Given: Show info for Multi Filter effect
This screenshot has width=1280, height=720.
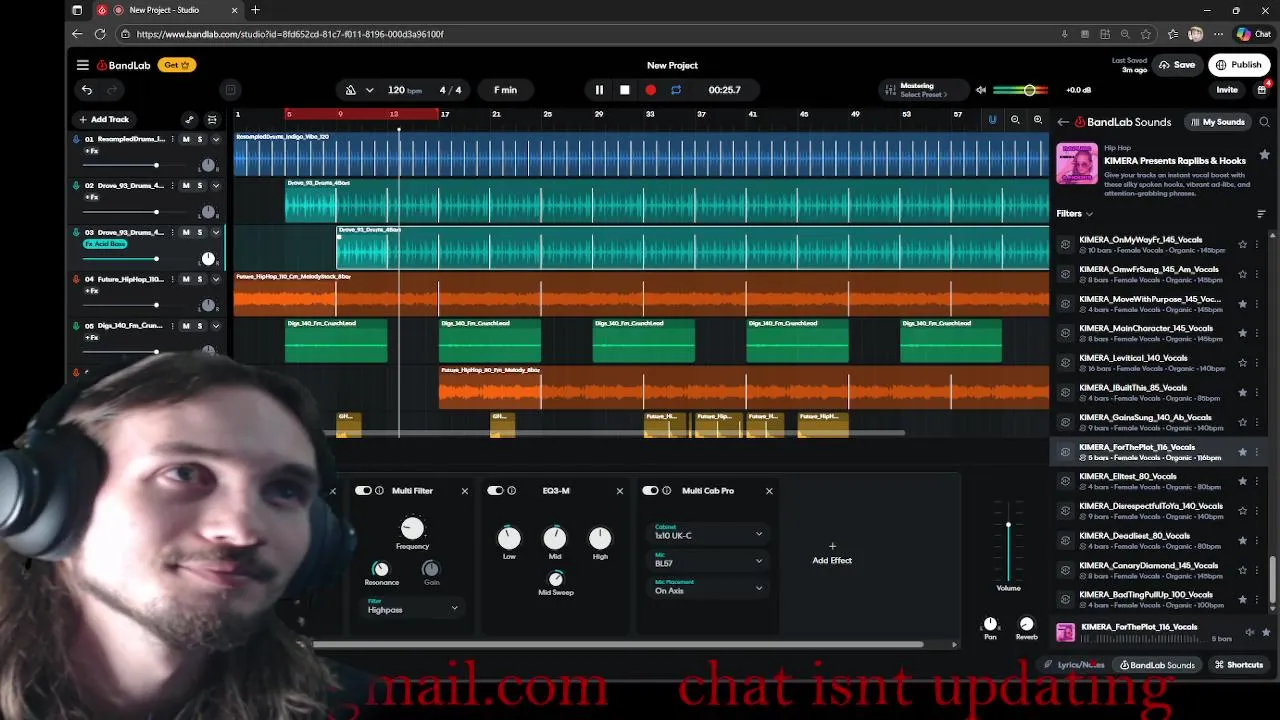Looking at the screenshot, I should [380, 491].
